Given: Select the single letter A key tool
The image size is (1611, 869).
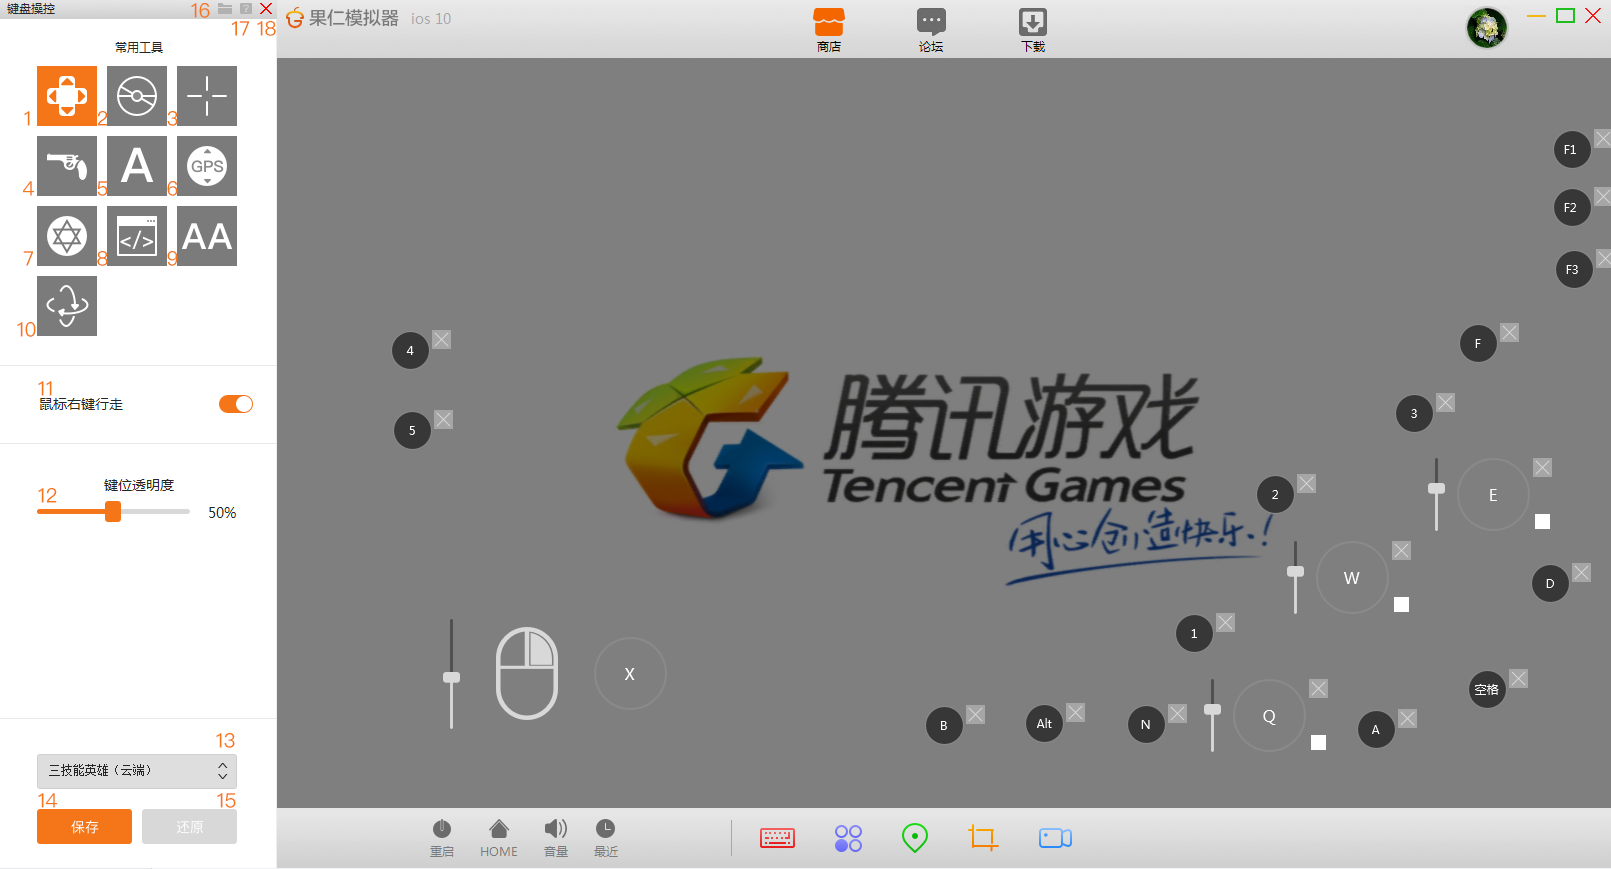Looking at the screenshot, I should click(x=137, y=166).
